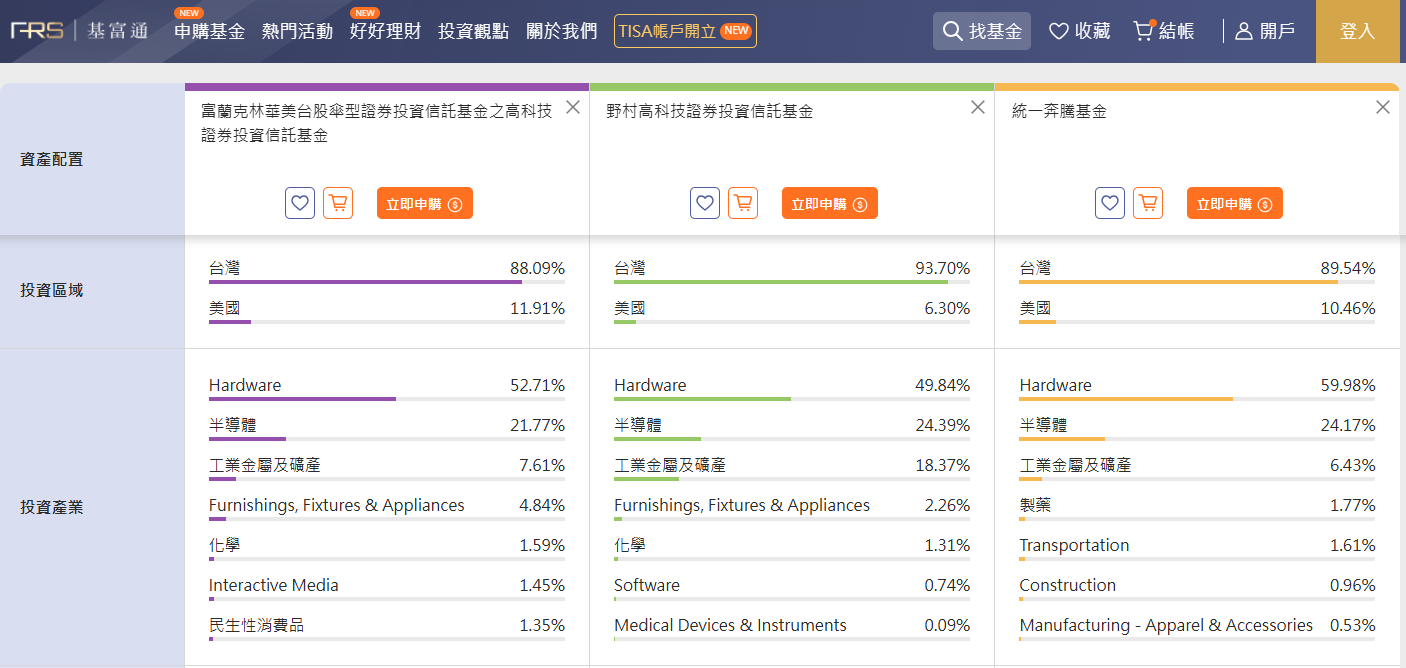Click 立即申購 for 富蘭克林華美 fund
This screenshot has height=668, width=1406.
coord(425,203)
